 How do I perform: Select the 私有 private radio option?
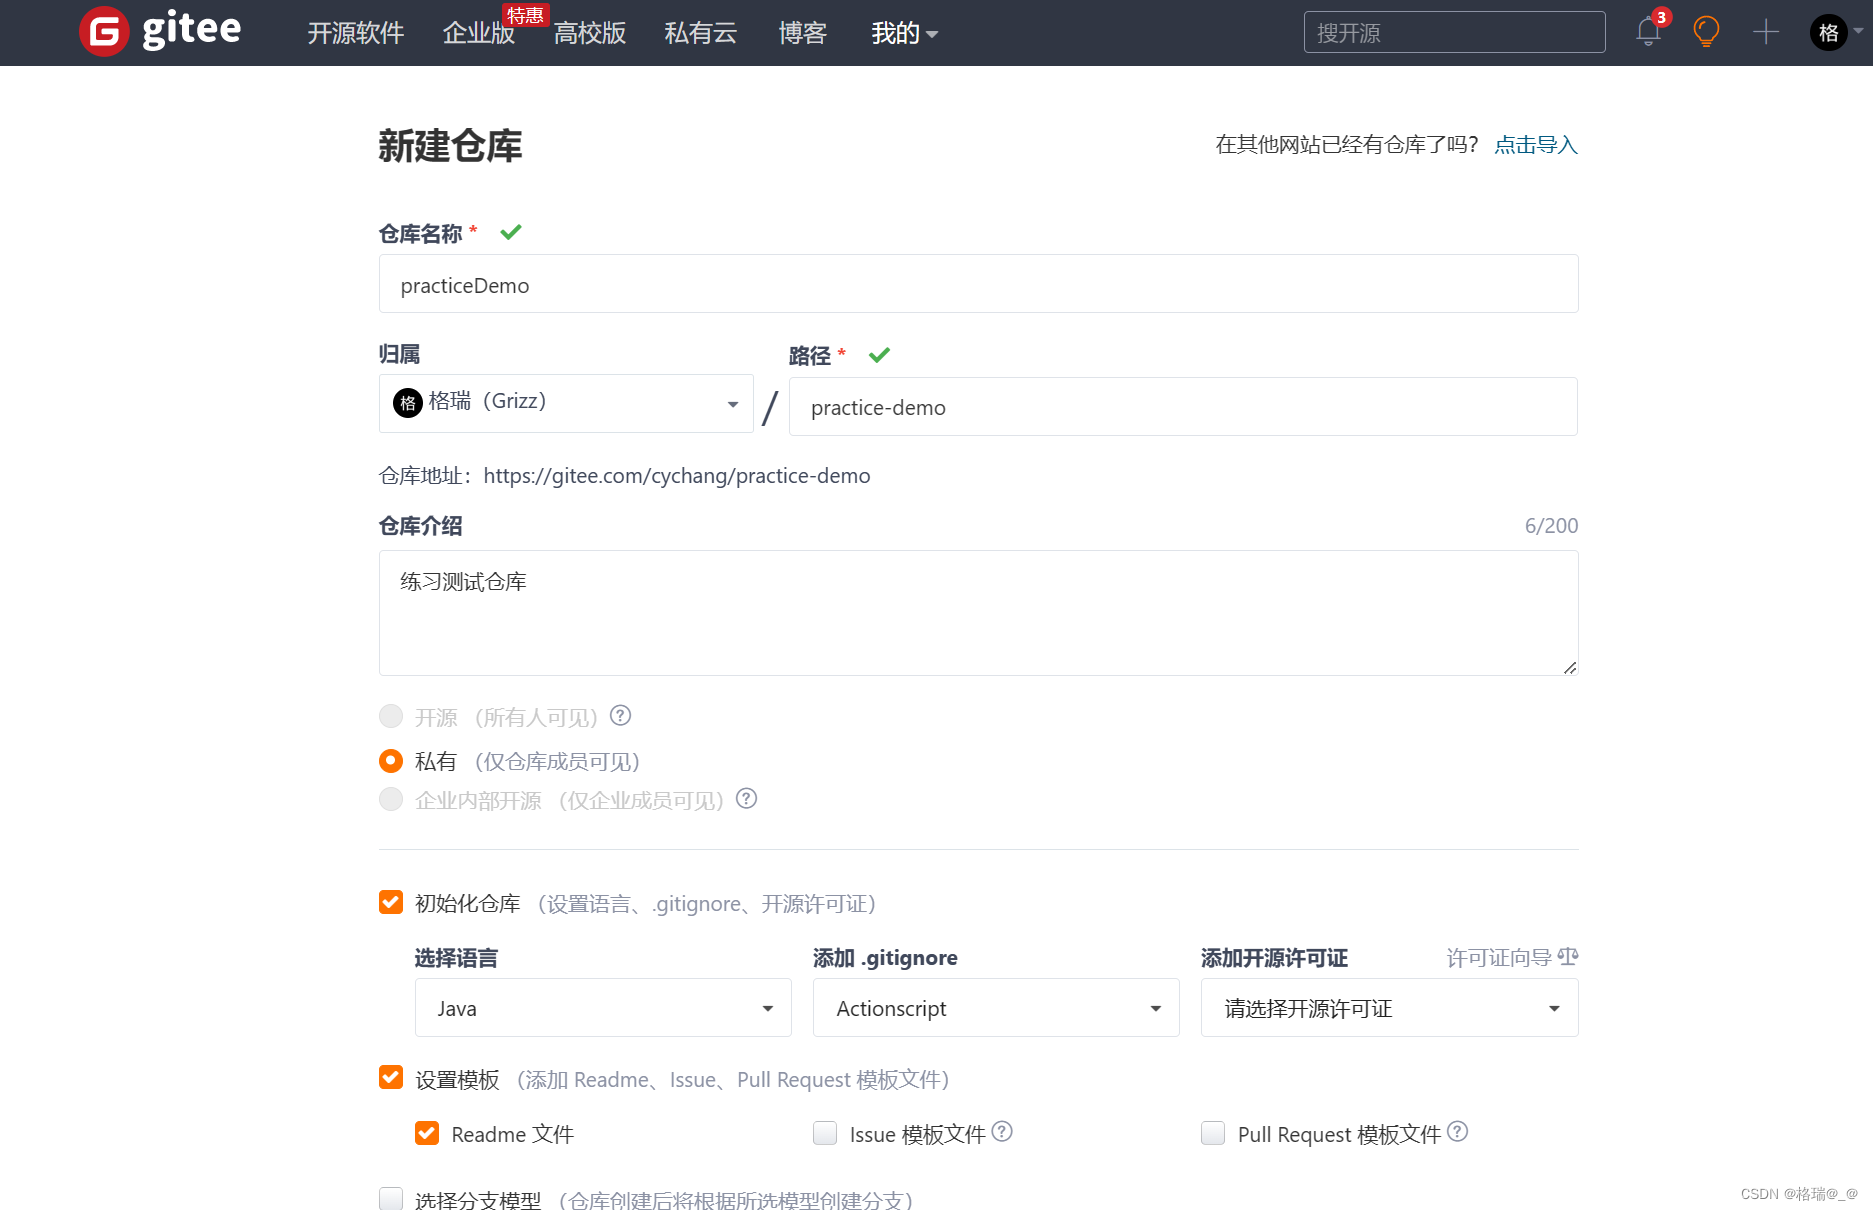click(x=391, y=761)
